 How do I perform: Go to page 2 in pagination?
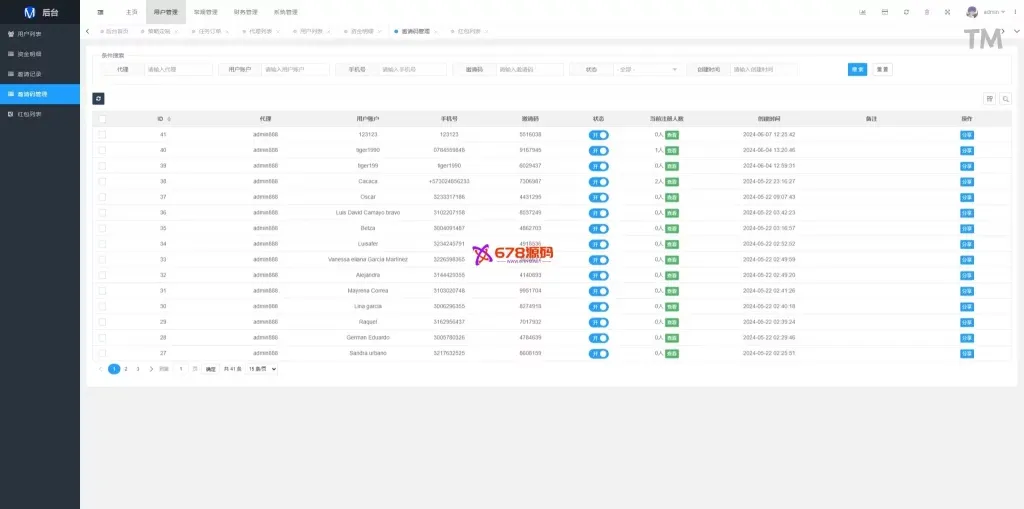[126, 369]
